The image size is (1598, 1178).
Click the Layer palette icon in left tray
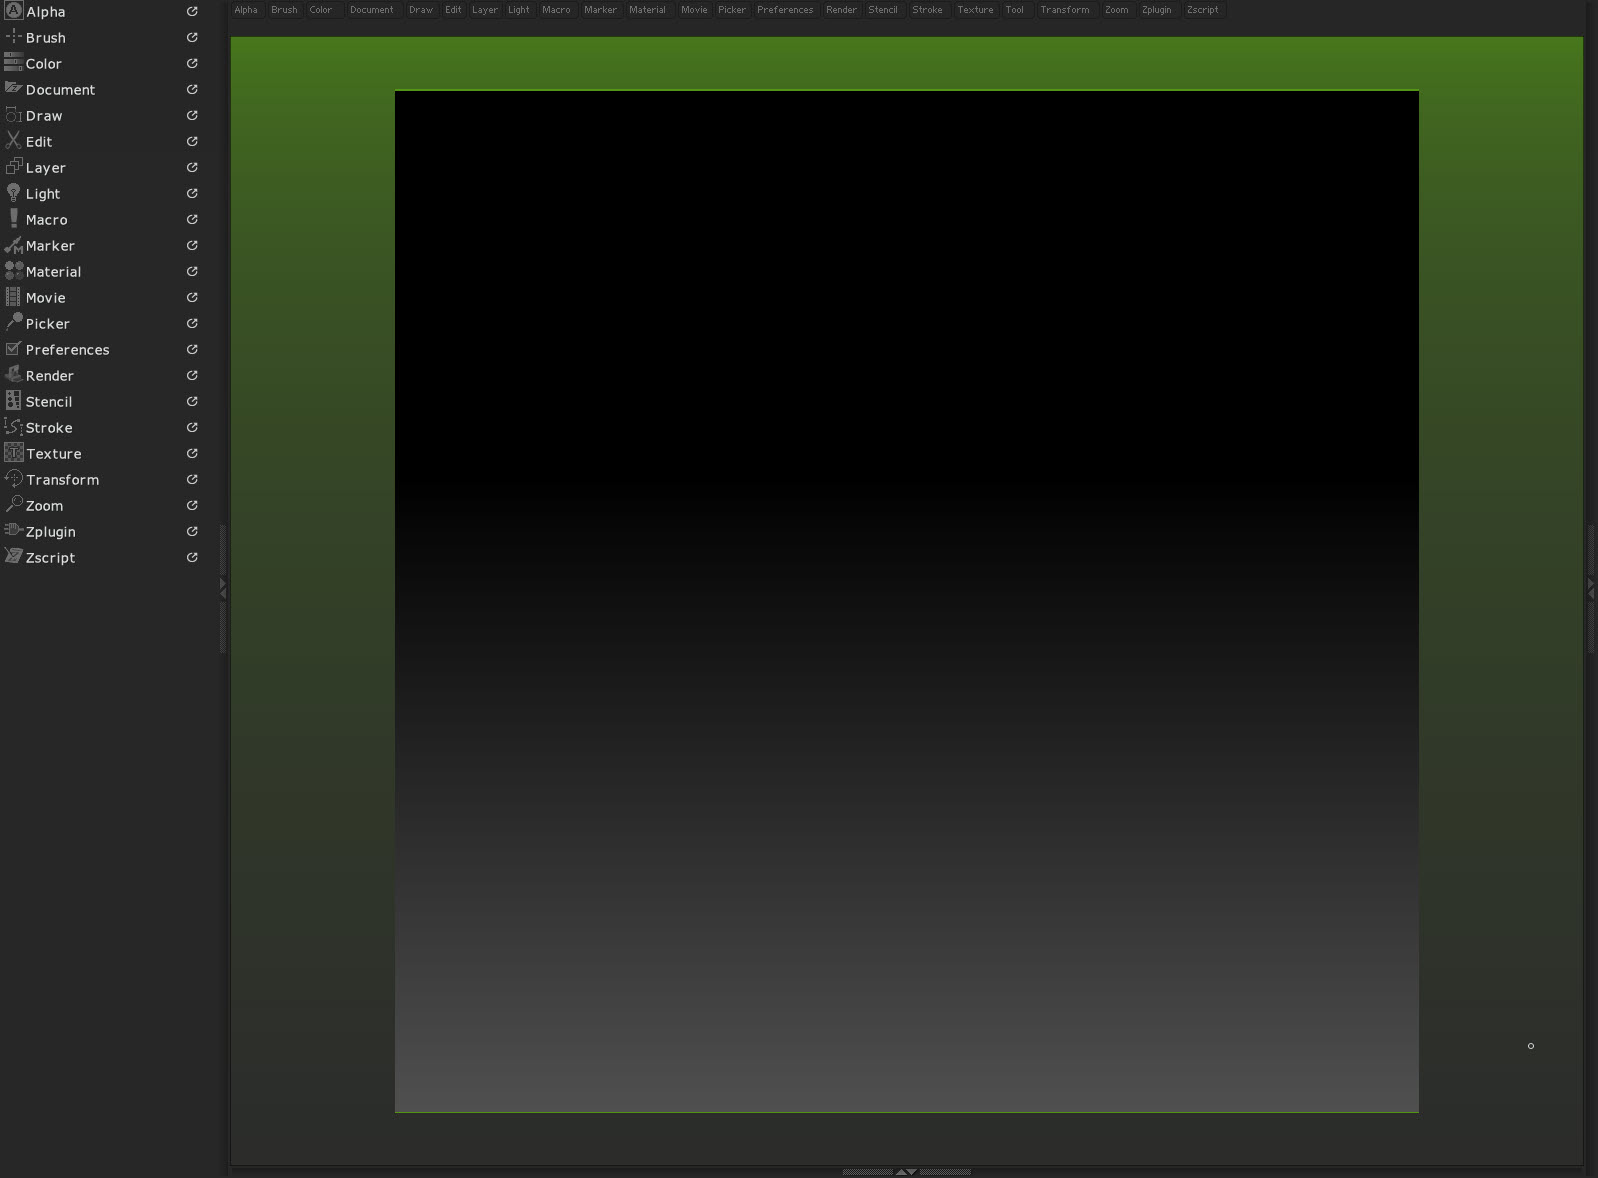pos(14,167)
